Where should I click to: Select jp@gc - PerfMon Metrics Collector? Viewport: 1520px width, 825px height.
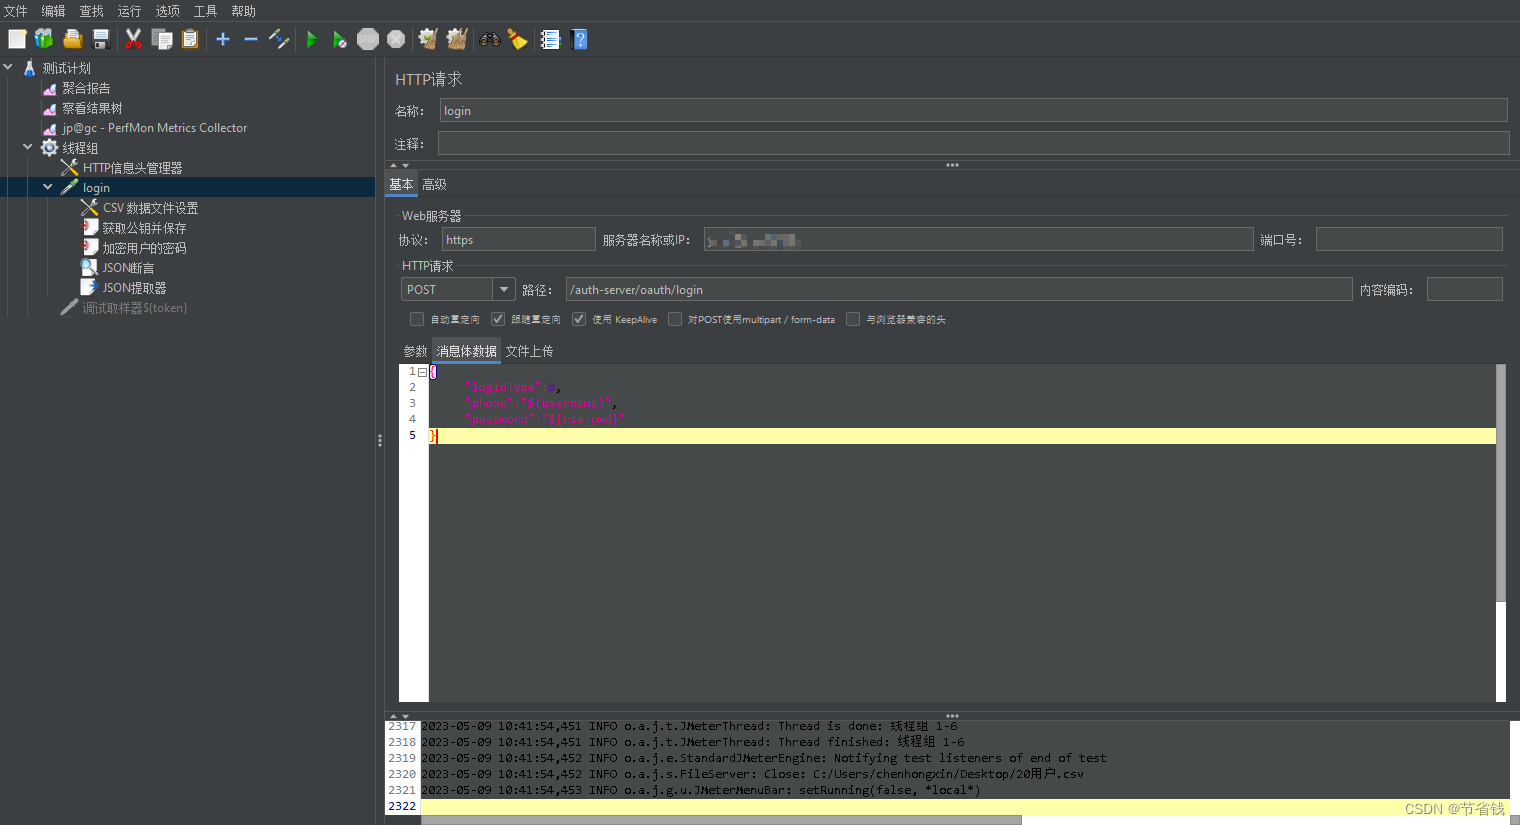pos(154,128)
